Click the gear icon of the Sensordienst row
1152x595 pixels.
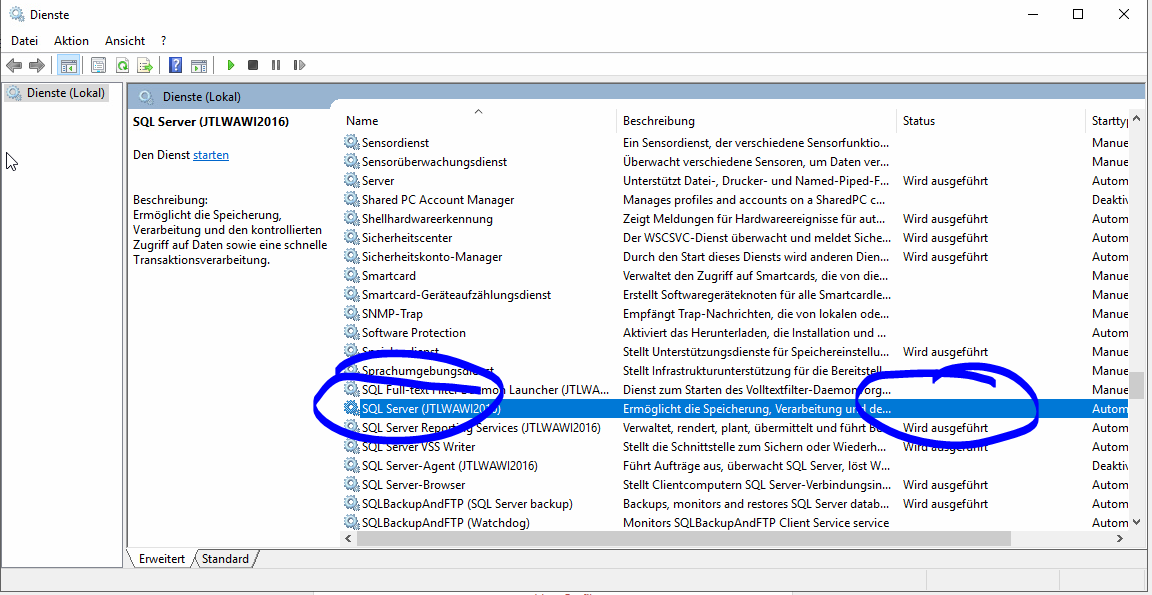pos(352,143)
